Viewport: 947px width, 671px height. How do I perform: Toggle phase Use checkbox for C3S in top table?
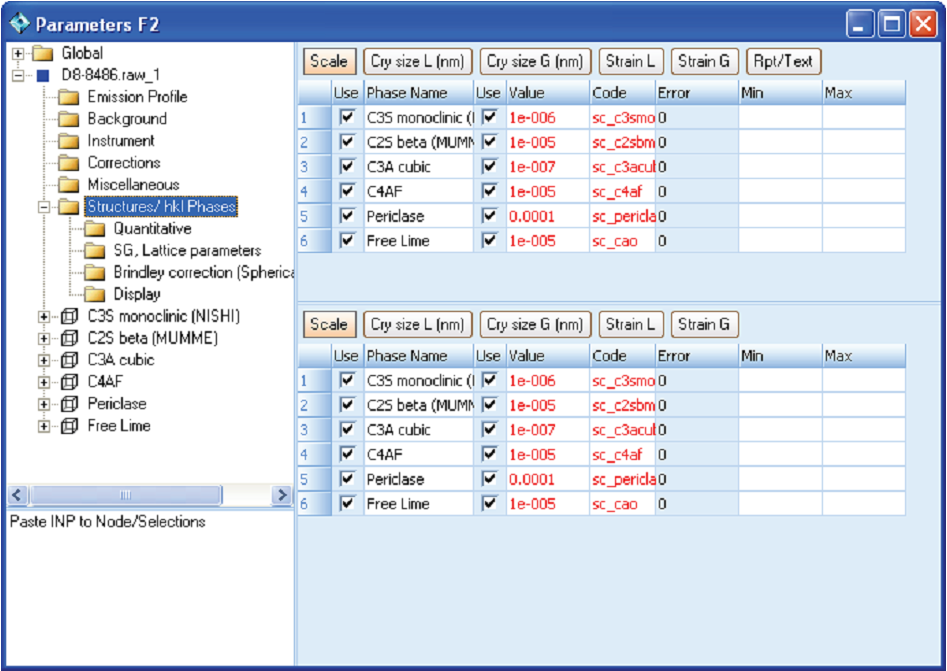347,117
